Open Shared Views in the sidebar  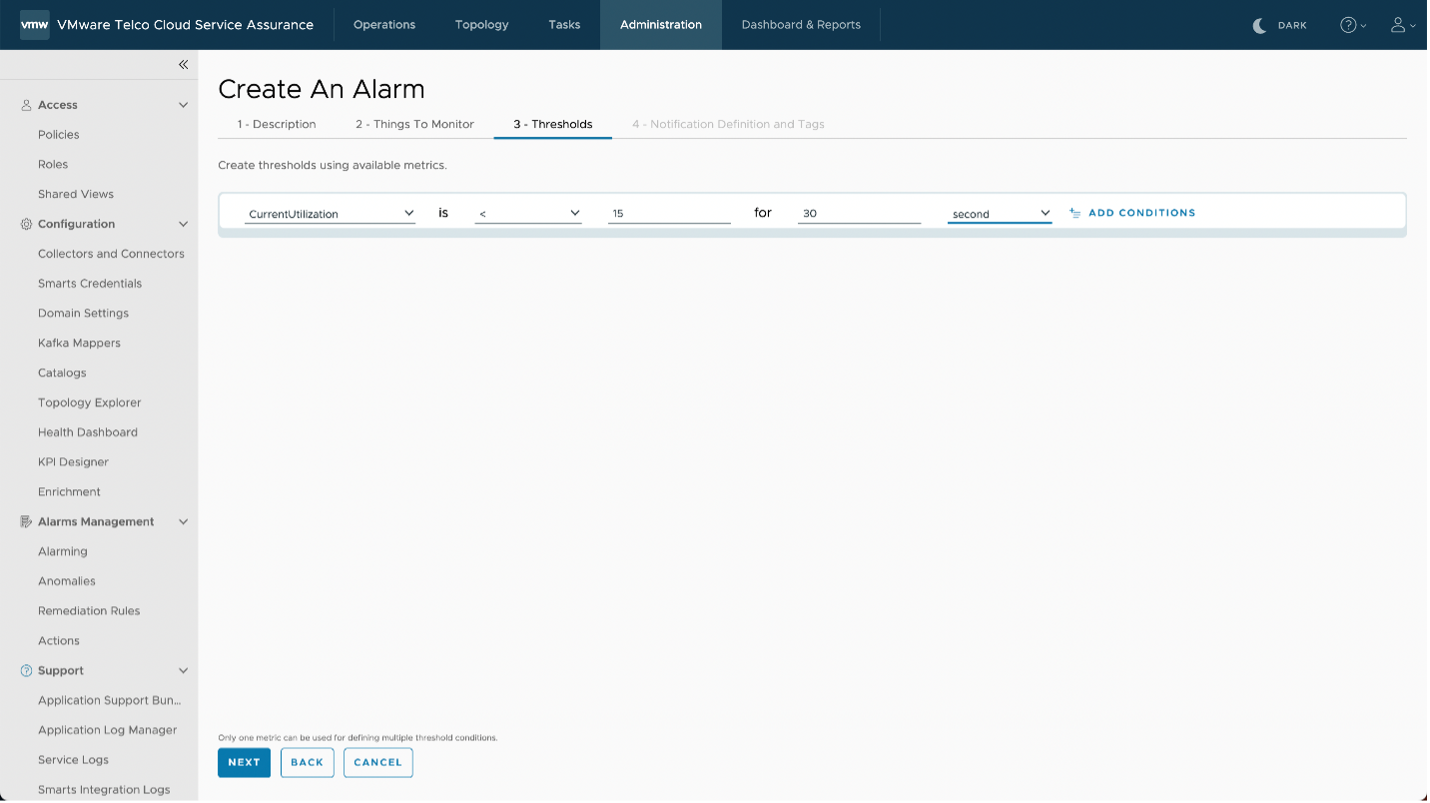(76, 194)
